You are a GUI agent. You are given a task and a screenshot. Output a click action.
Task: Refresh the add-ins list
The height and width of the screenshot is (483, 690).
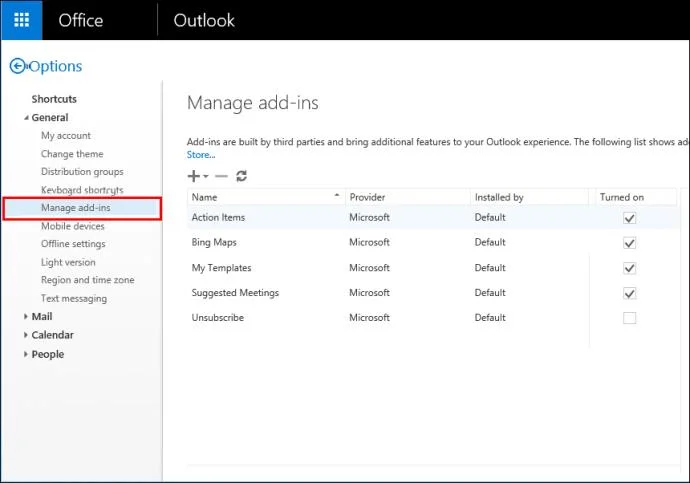[242, 176]
